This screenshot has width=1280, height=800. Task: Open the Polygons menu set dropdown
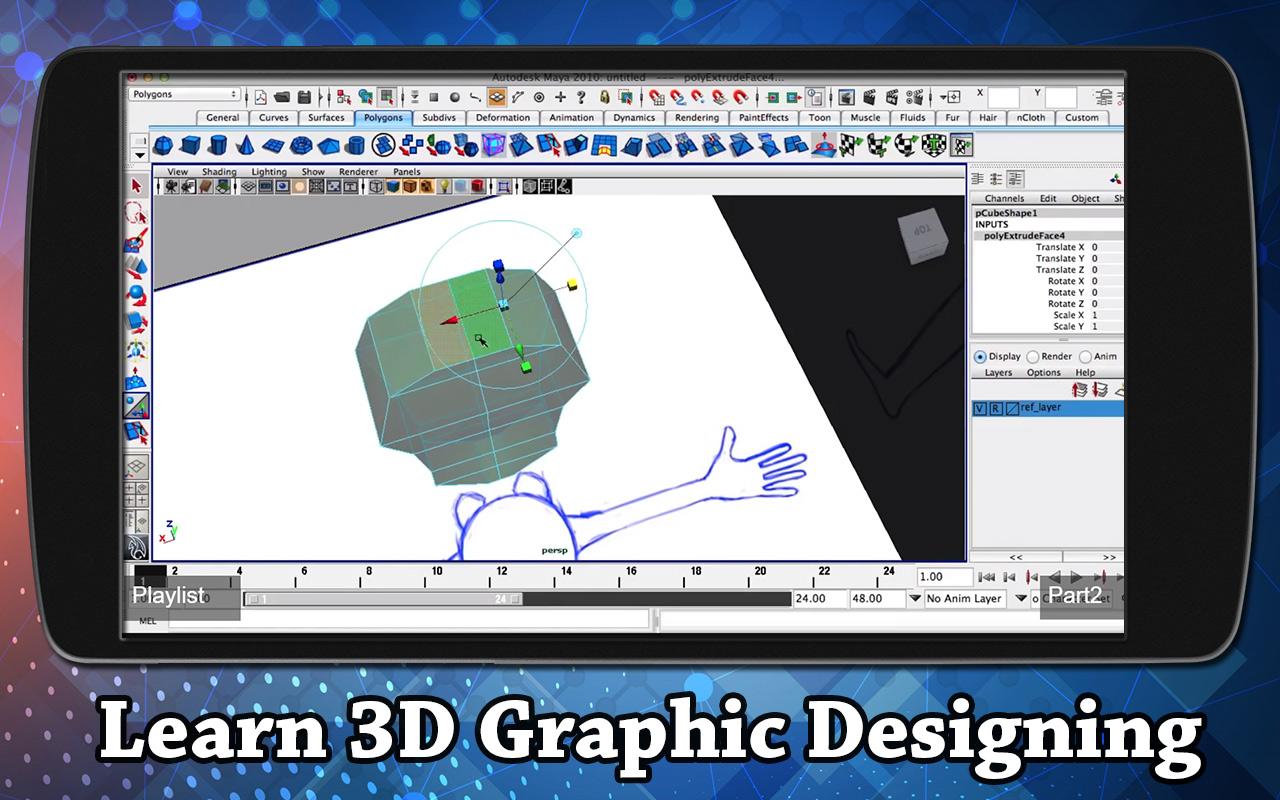click(x=185, y=94)
